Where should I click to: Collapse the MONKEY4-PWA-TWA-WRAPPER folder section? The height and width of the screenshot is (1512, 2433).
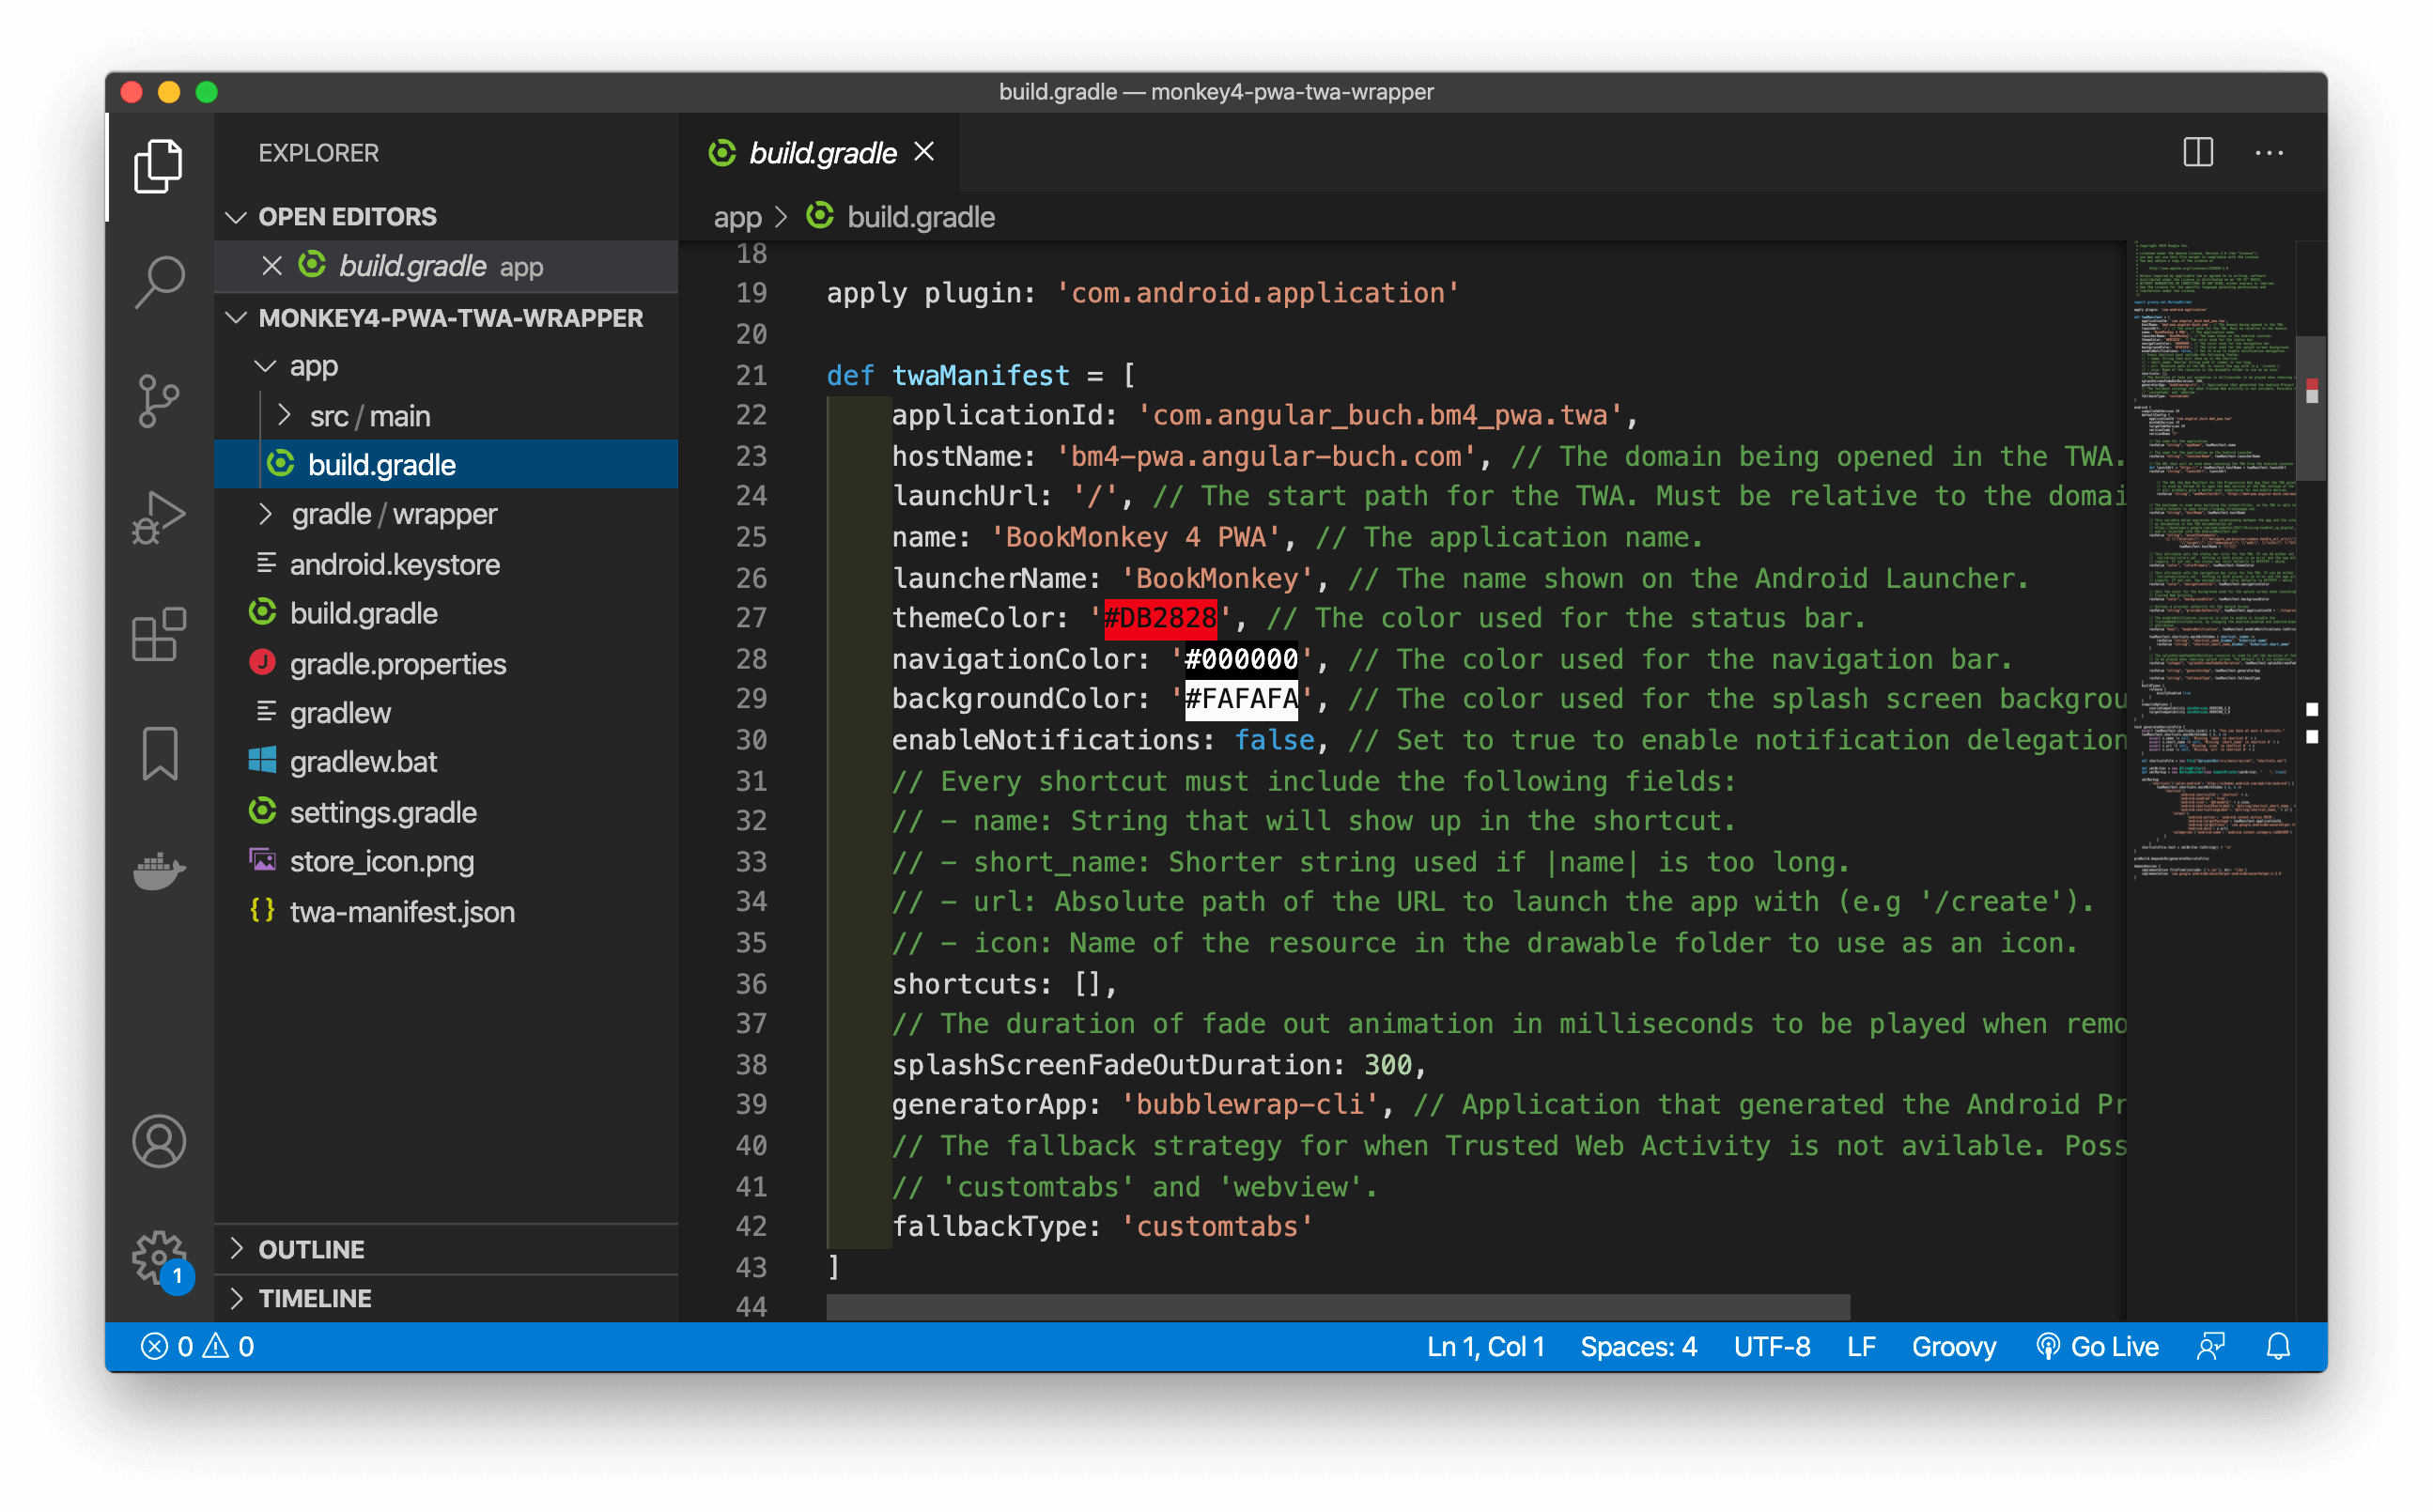pos(236,318)
